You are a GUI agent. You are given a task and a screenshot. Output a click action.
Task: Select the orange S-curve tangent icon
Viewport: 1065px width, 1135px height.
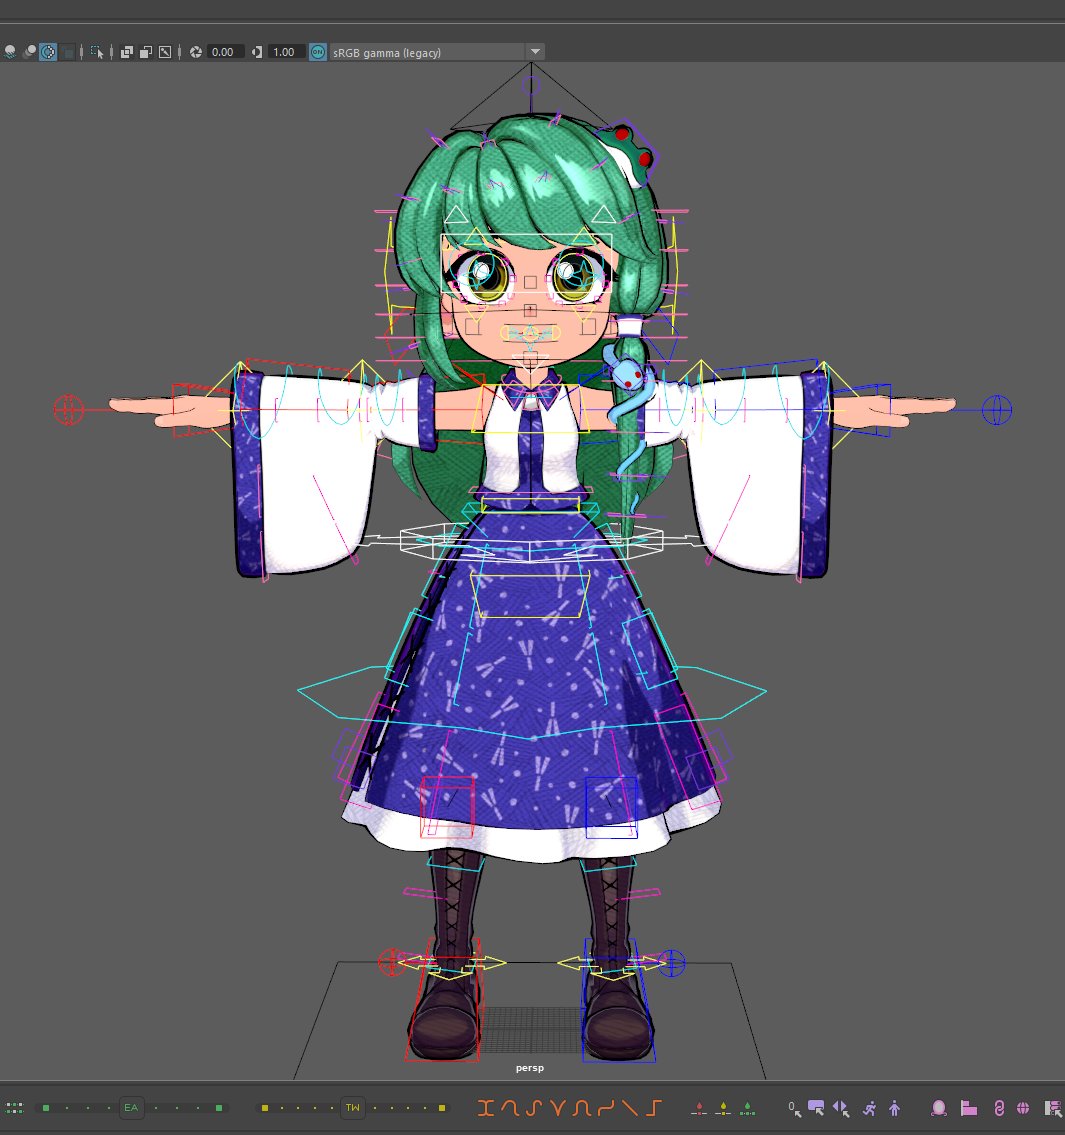point(534,1107)
